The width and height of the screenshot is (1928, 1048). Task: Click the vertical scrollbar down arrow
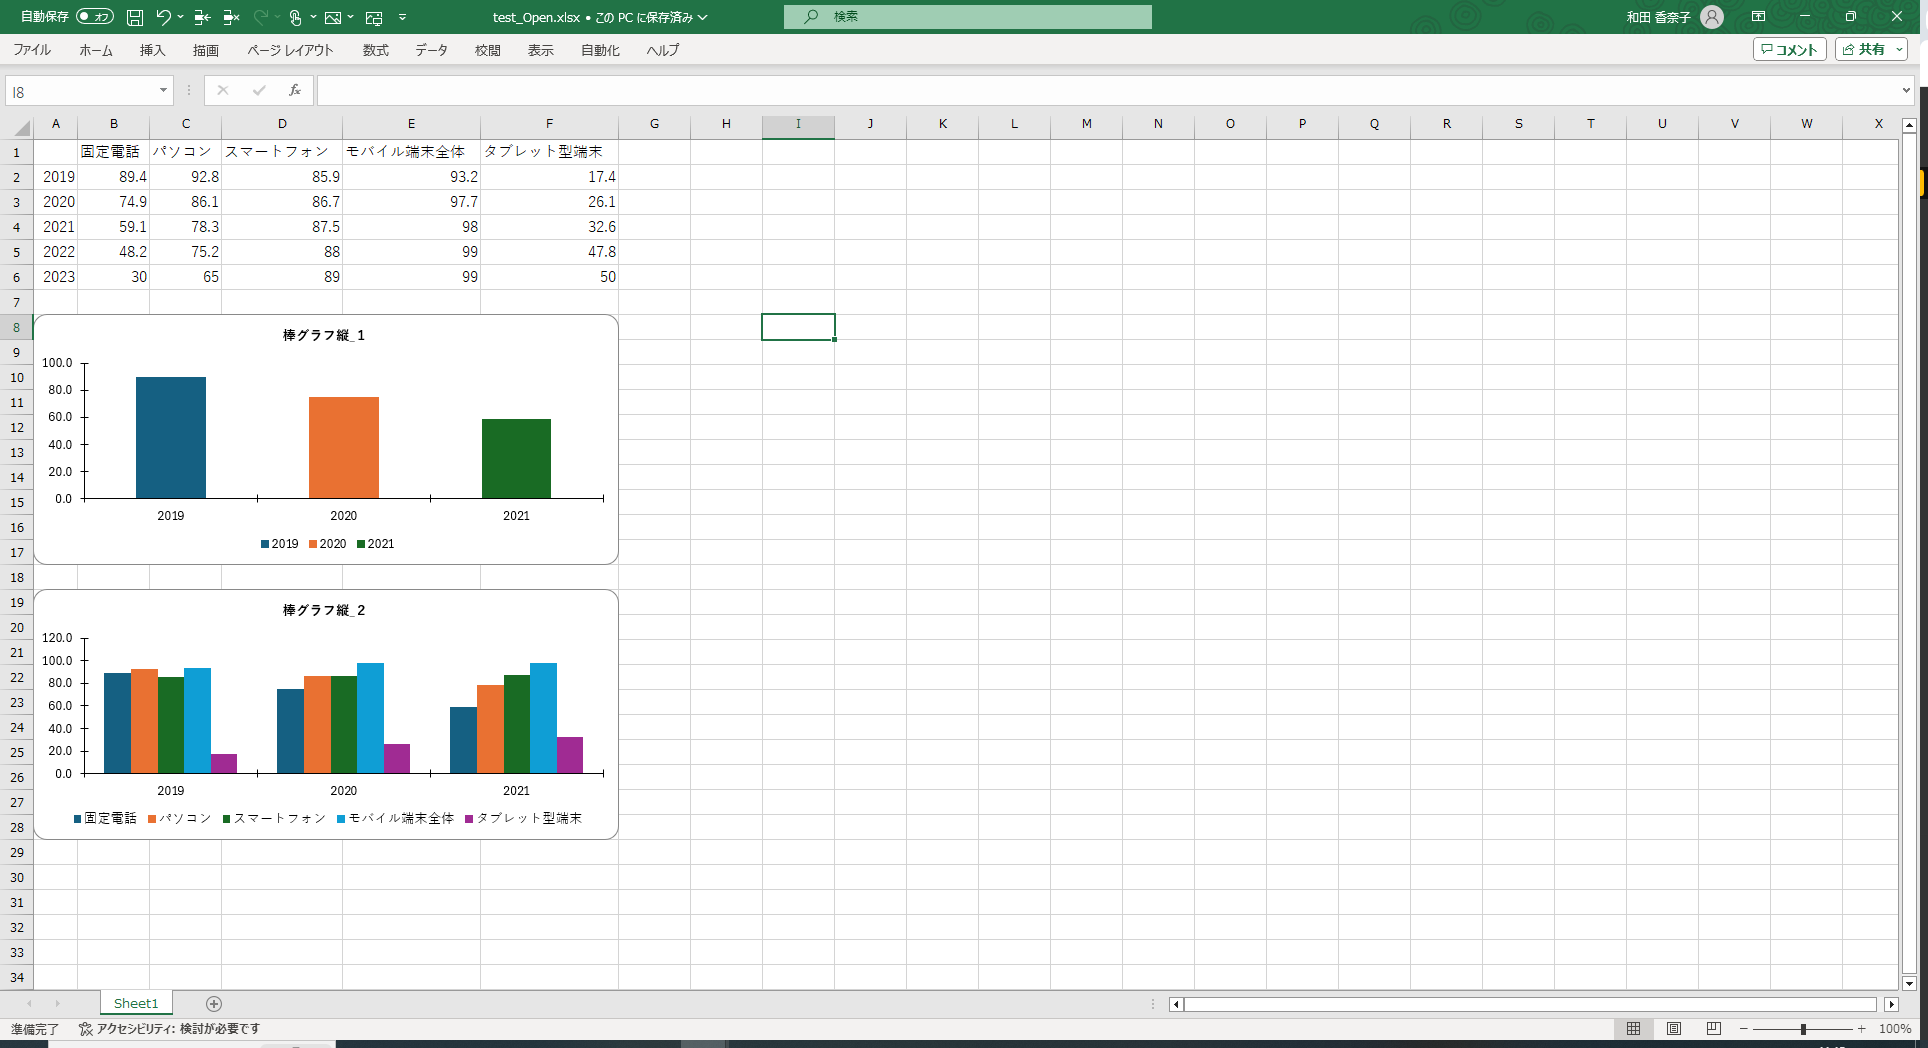click(1909, 984)
